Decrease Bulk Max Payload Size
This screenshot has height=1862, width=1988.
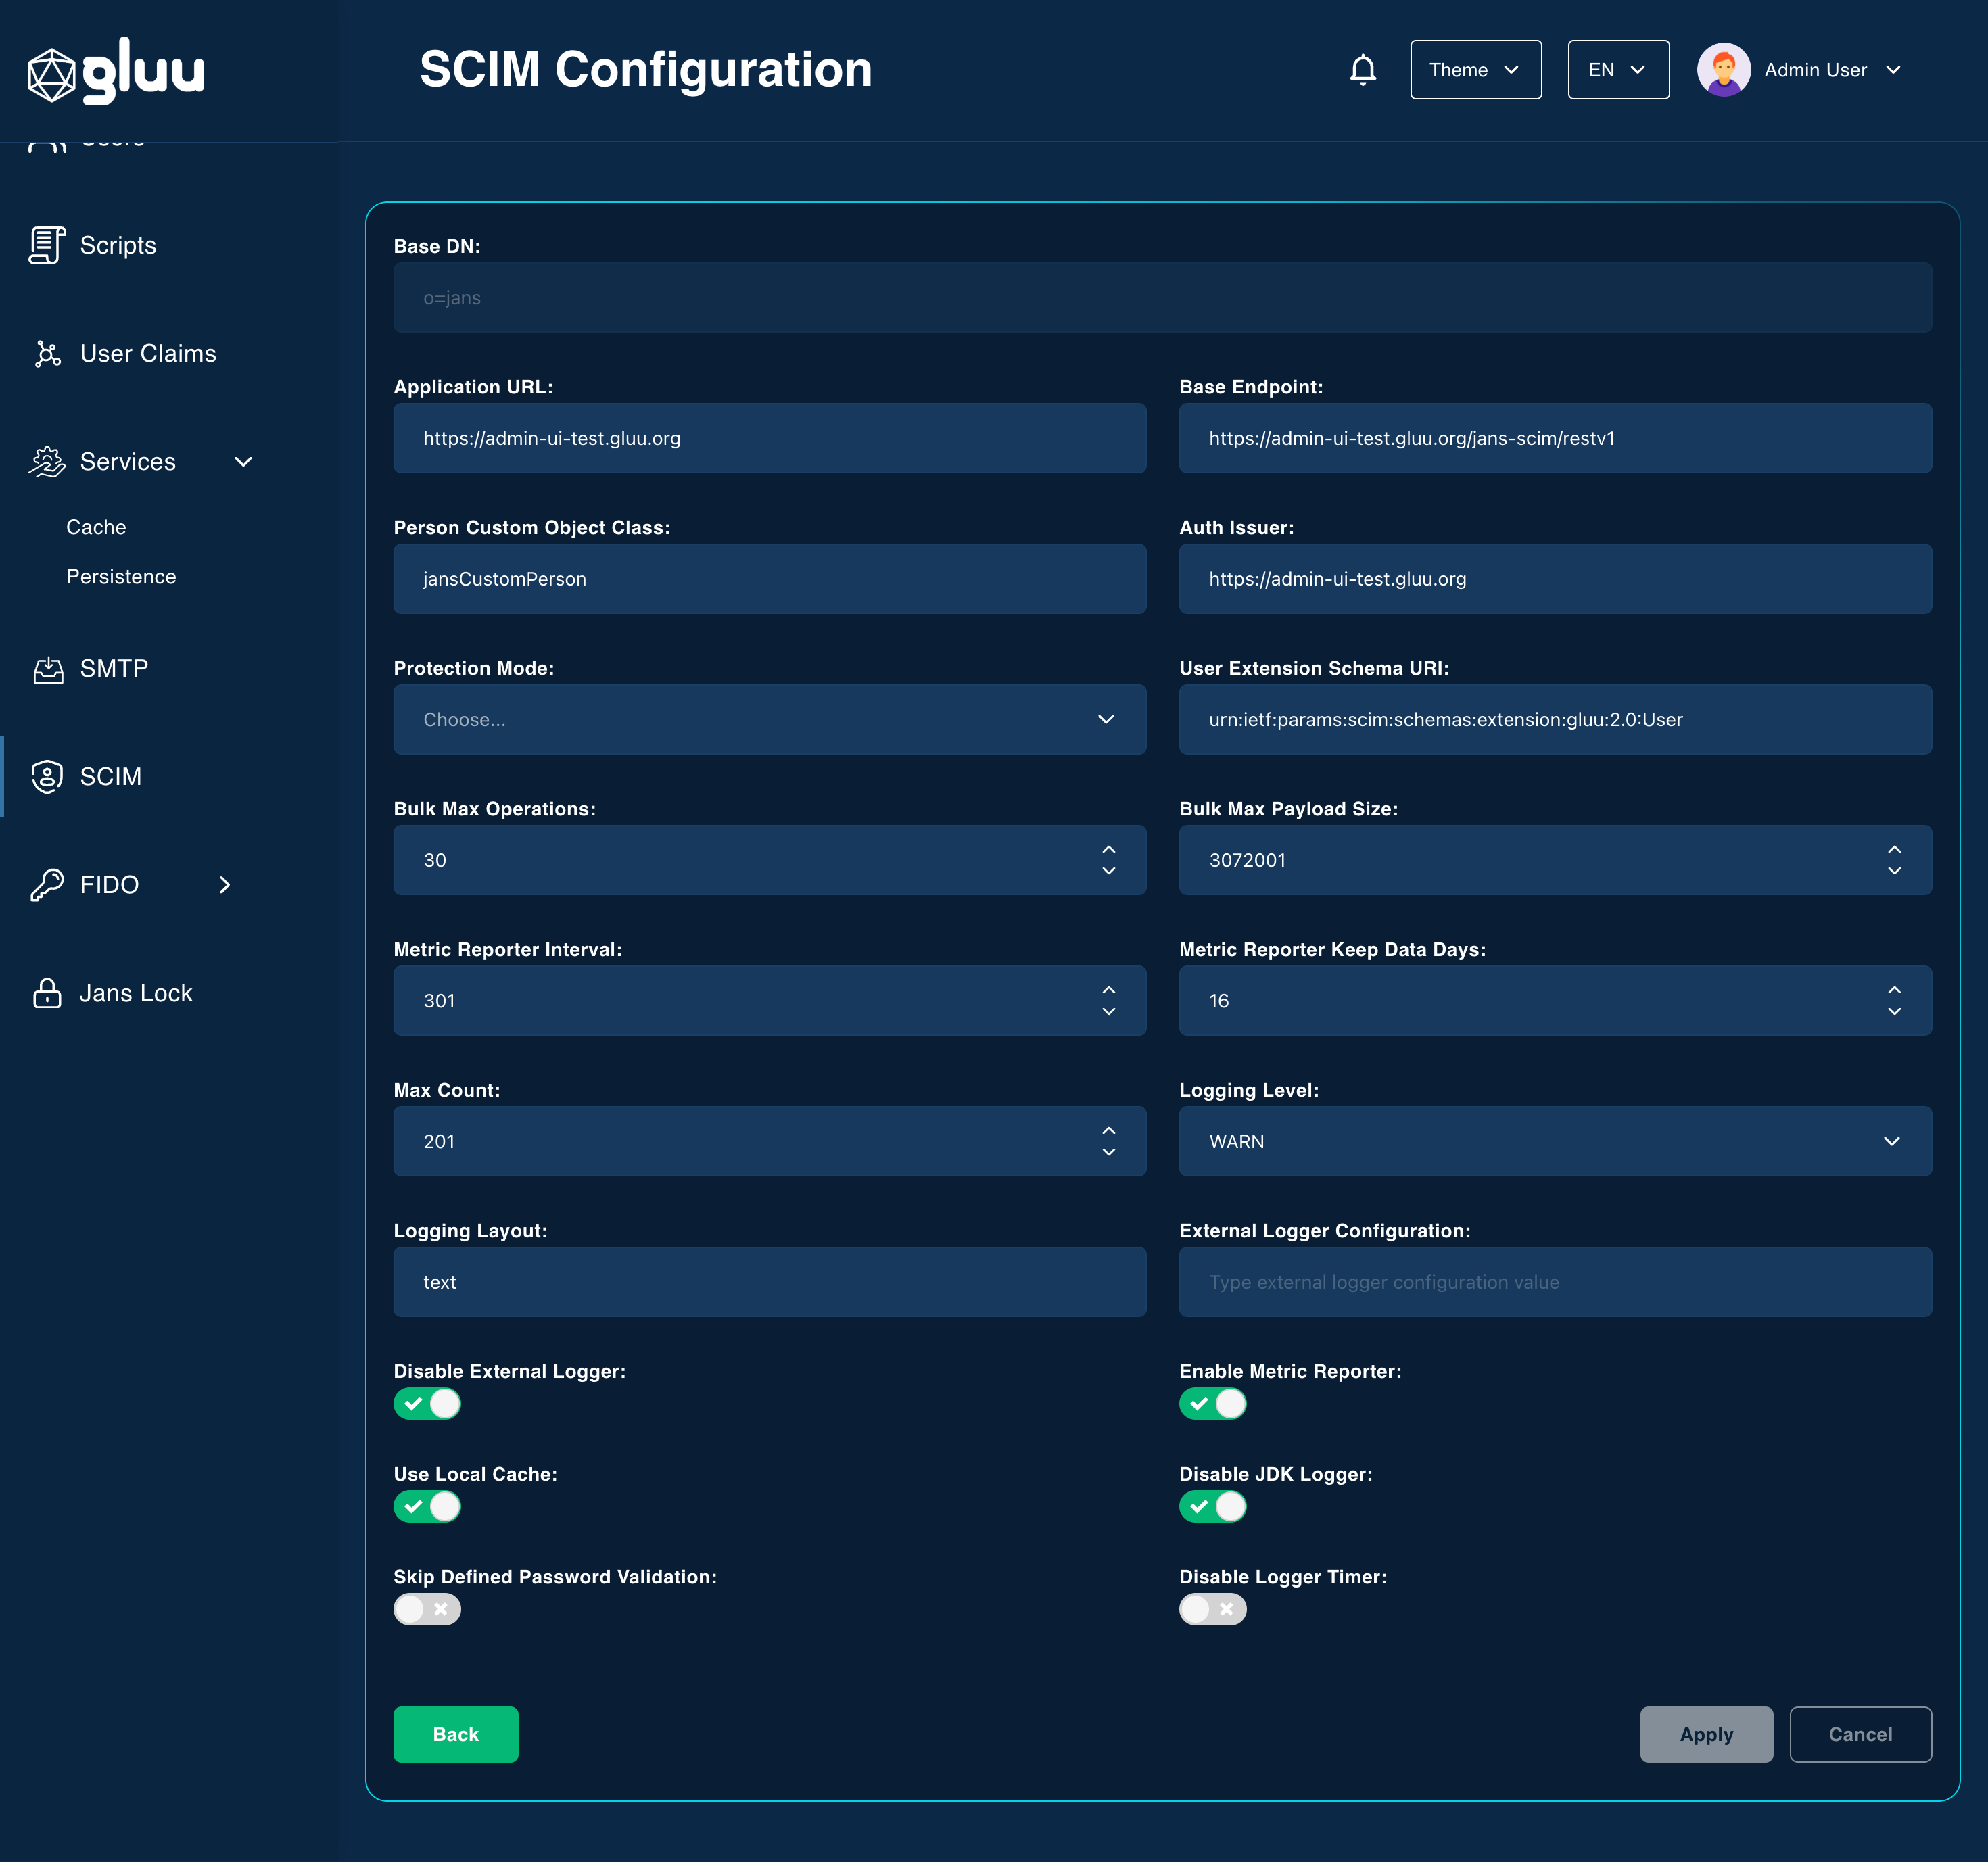pyautogui.click(x=1894, y=871)
